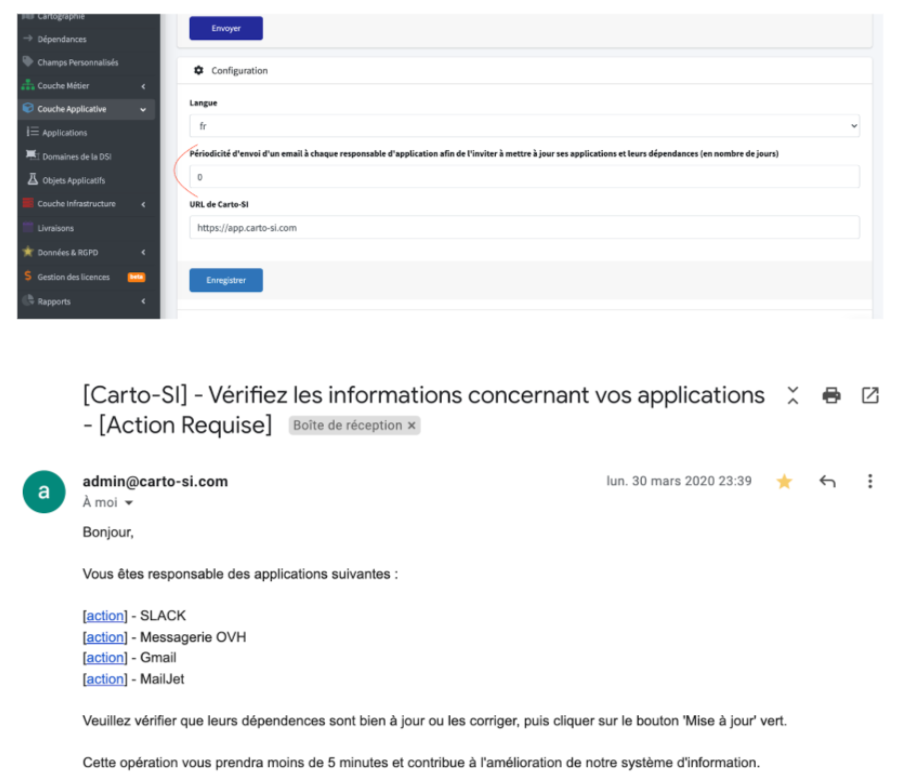Toggle the star on the email
The height and width of the screenshot is (773, 900).
click(784, 481)
